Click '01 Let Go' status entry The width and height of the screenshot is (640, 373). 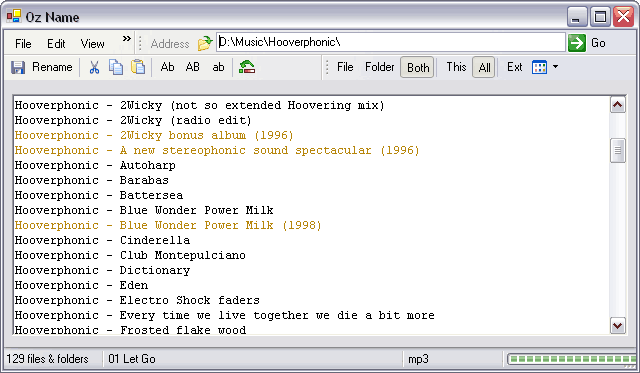click(x=132, y=359)
